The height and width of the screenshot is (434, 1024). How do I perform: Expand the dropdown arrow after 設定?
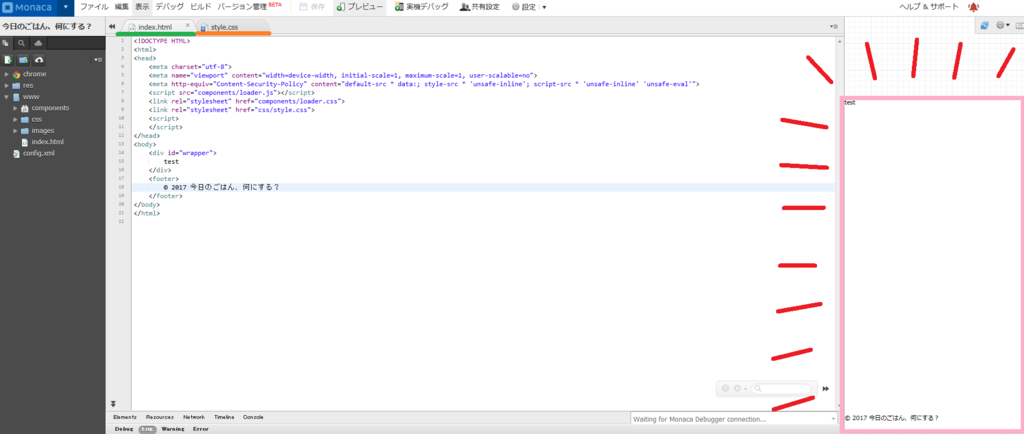[x=545, y=7]
